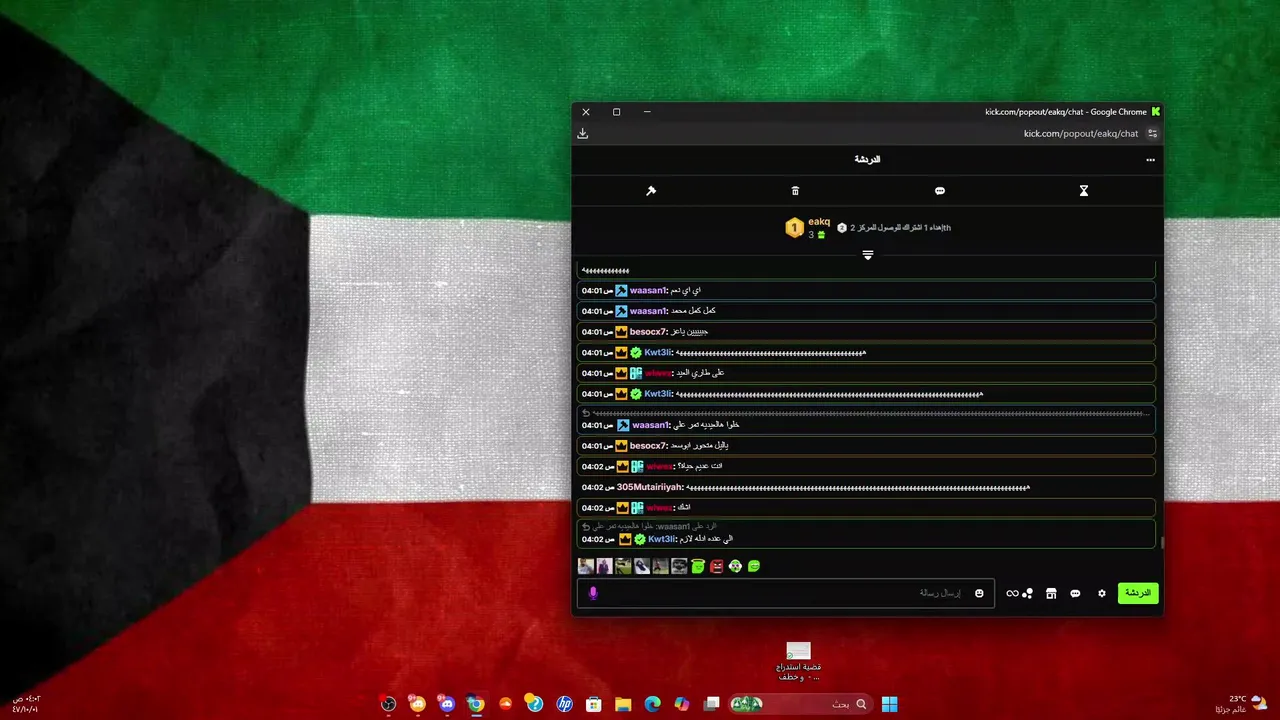Click the hourglass timeout icon

pyautogui.click(x=1083, y=191)
